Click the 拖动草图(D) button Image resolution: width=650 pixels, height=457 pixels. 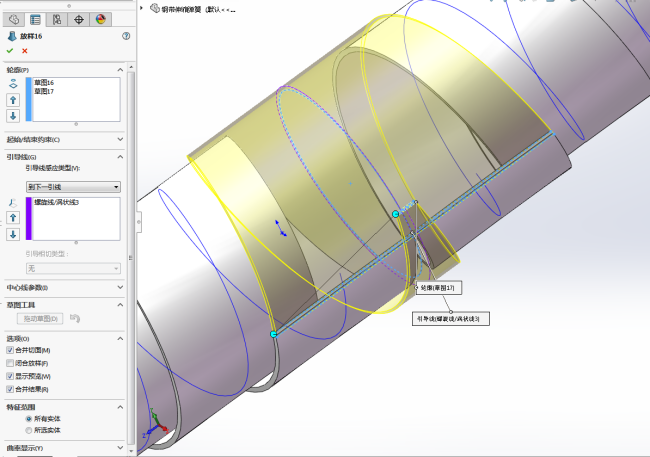[x=40, y=318]
